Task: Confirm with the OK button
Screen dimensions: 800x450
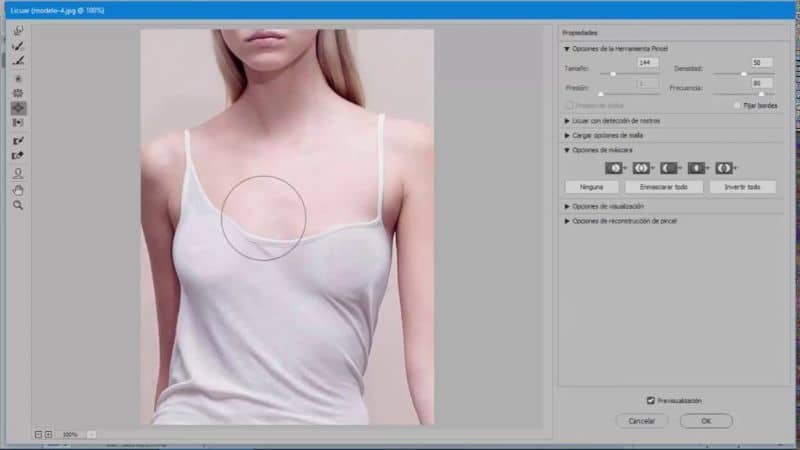Action: click(x=706, y=421)
